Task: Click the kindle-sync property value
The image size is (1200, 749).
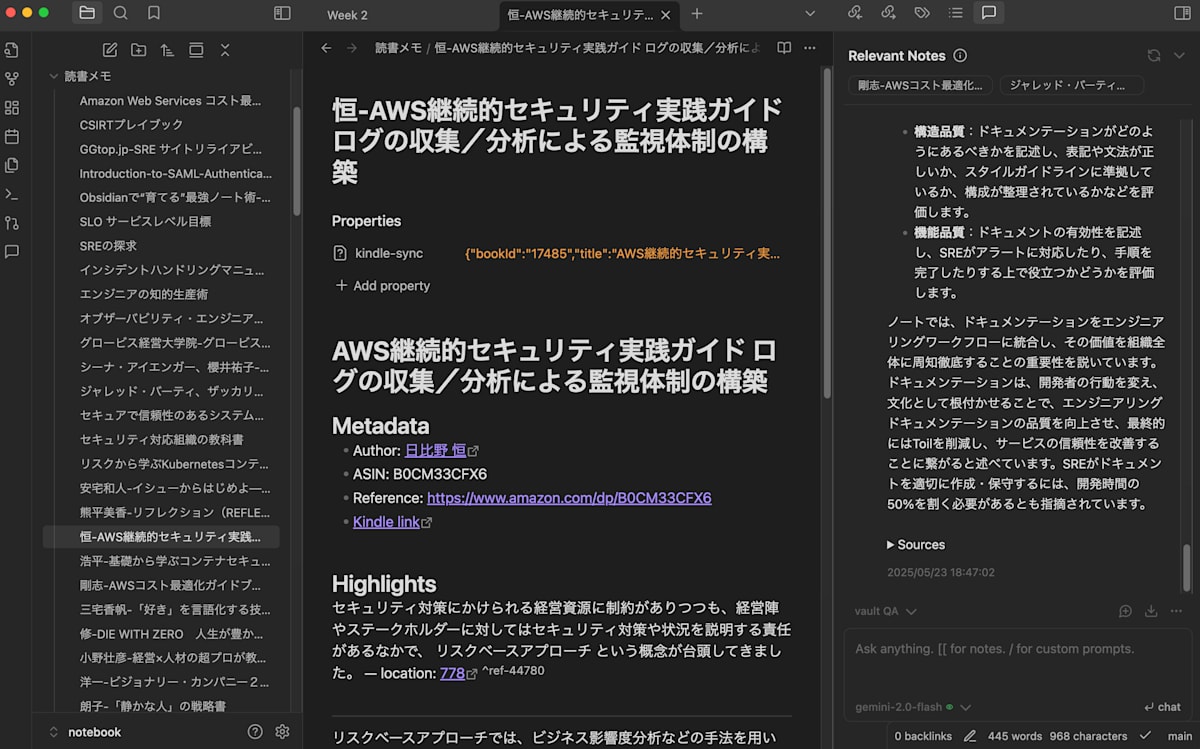Action: [x=622, y=254]
